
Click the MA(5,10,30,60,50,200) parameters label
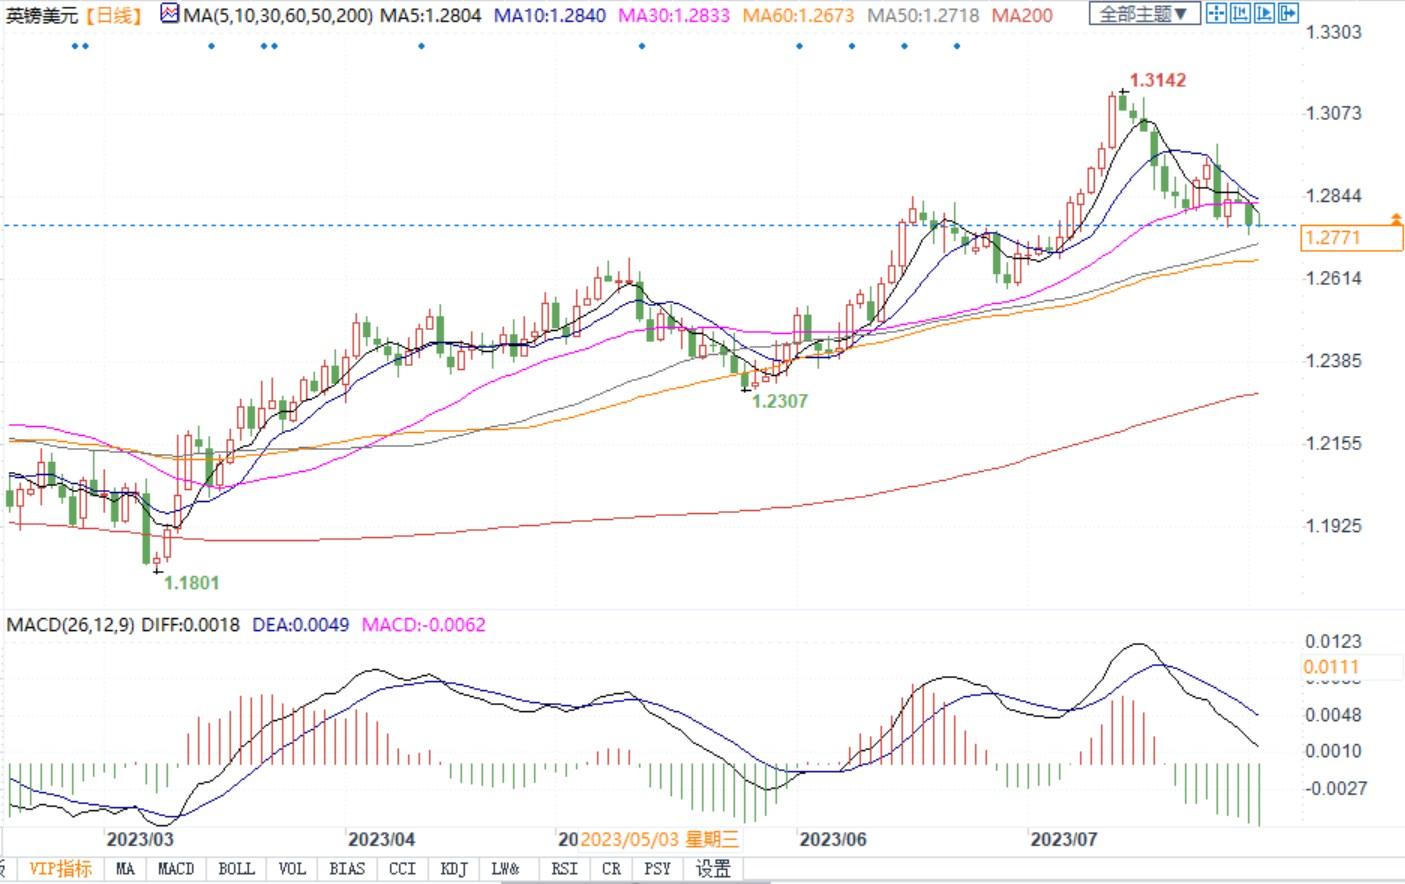tap(279, 15)
